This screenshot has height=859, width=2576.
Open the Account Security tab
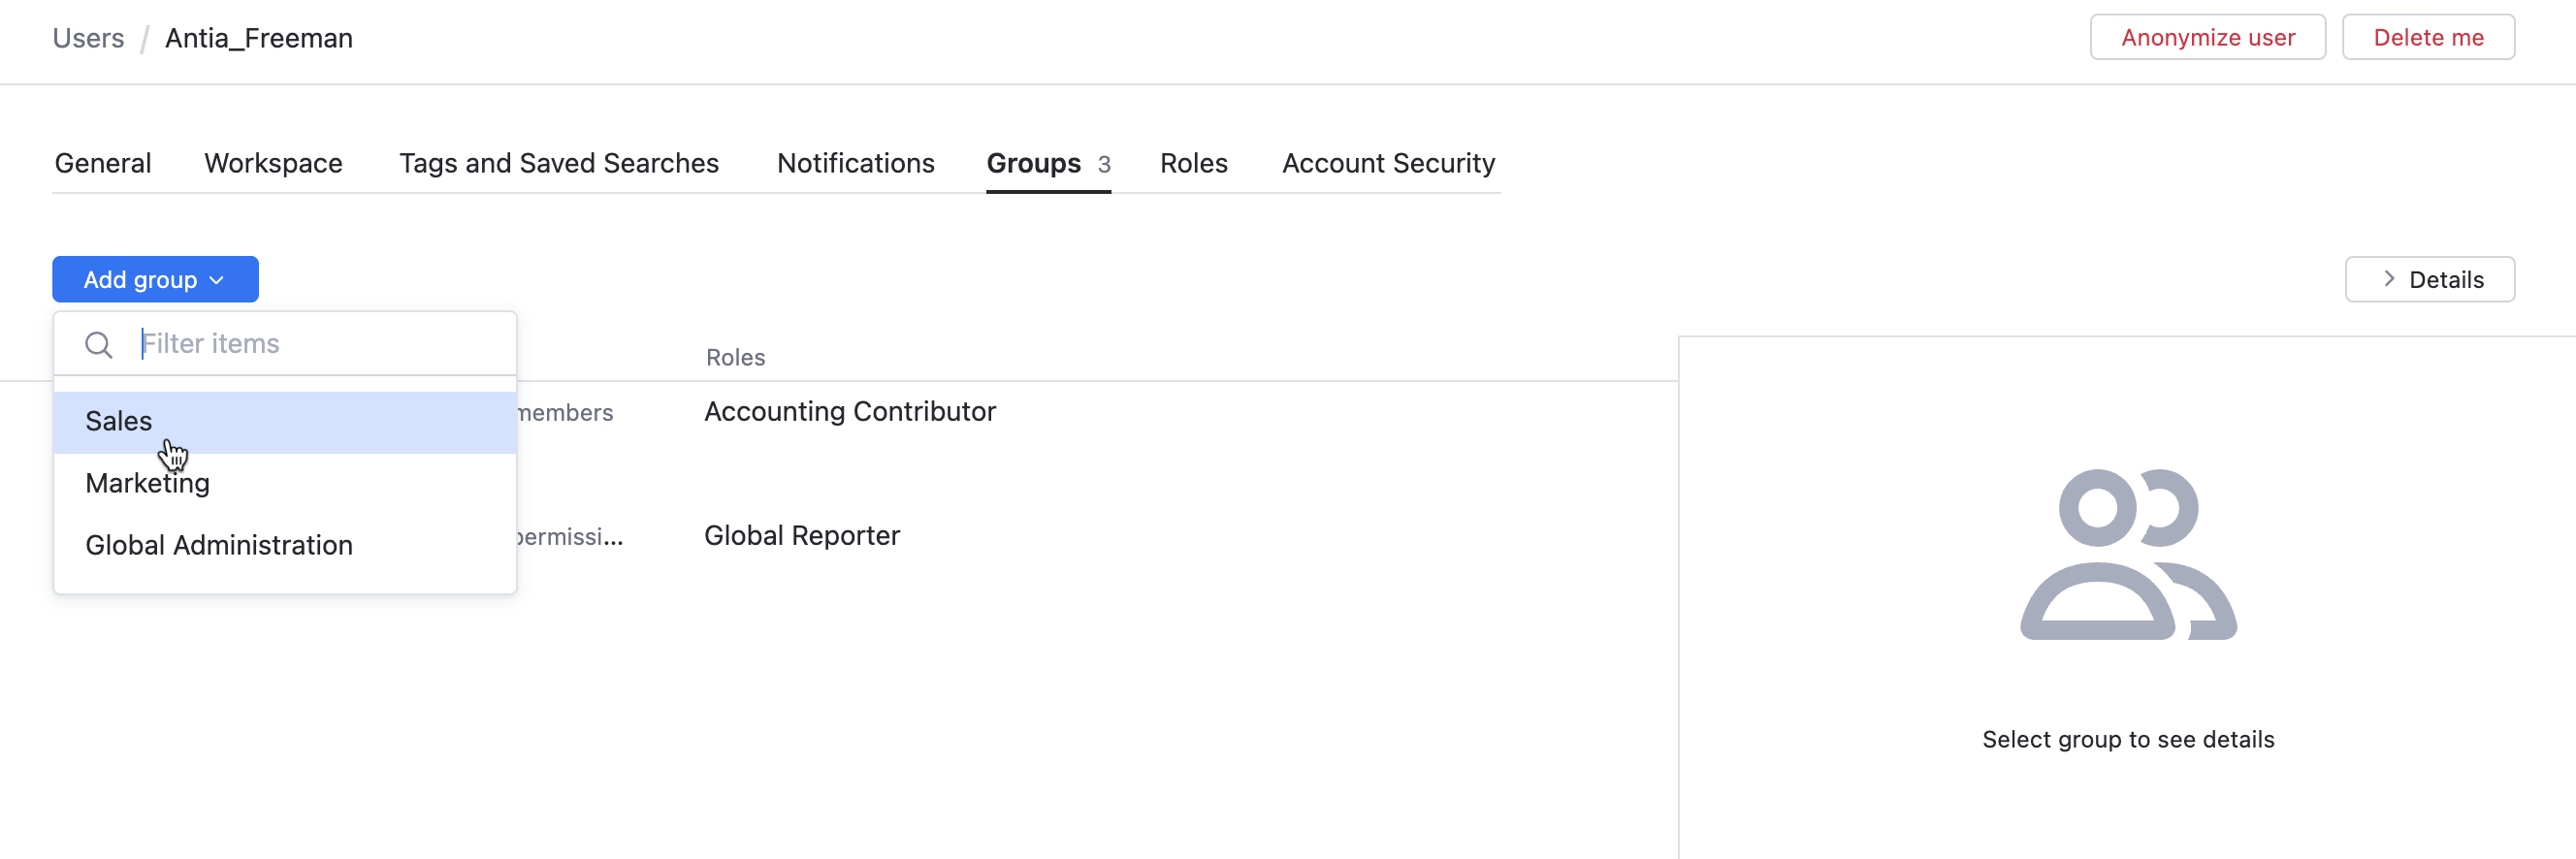1388,163
